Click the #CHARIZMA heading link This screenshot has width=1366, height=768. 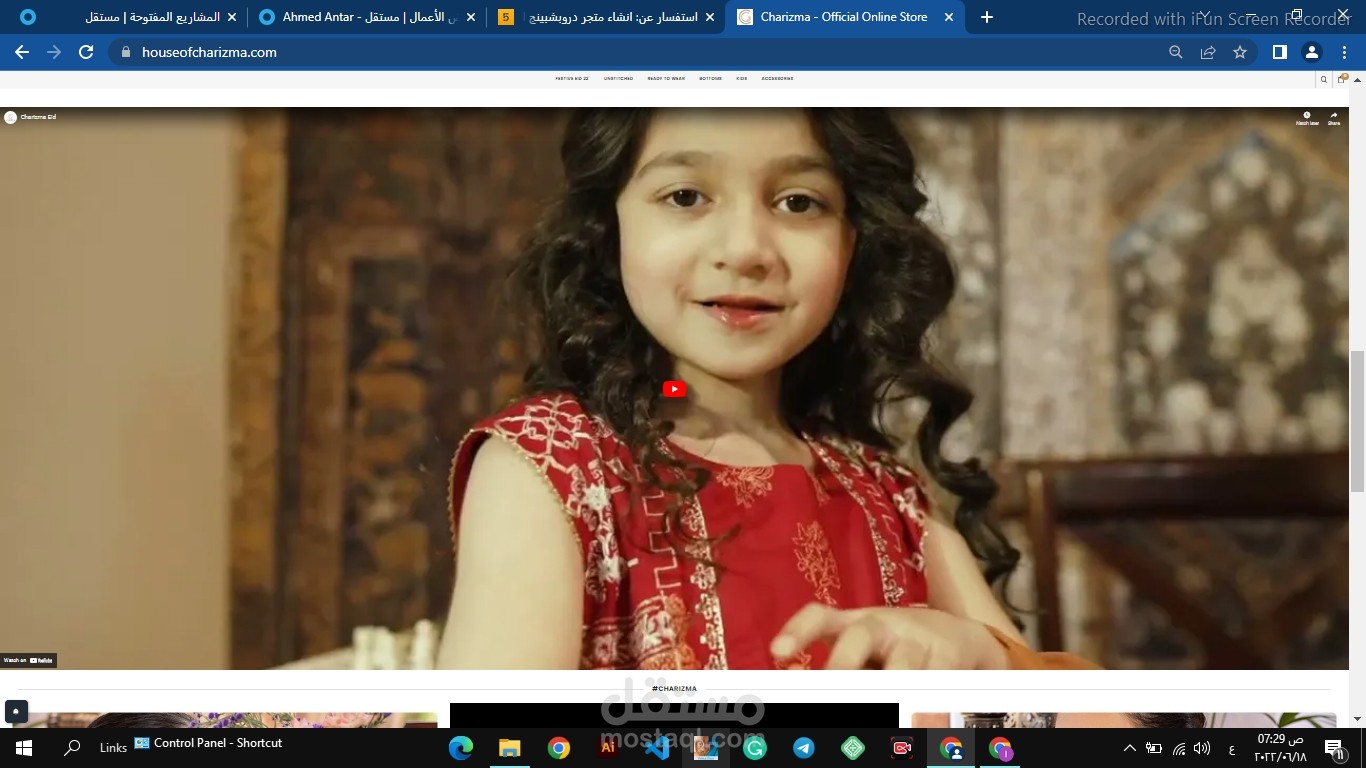pyautogui.click(x=674, y=688)
